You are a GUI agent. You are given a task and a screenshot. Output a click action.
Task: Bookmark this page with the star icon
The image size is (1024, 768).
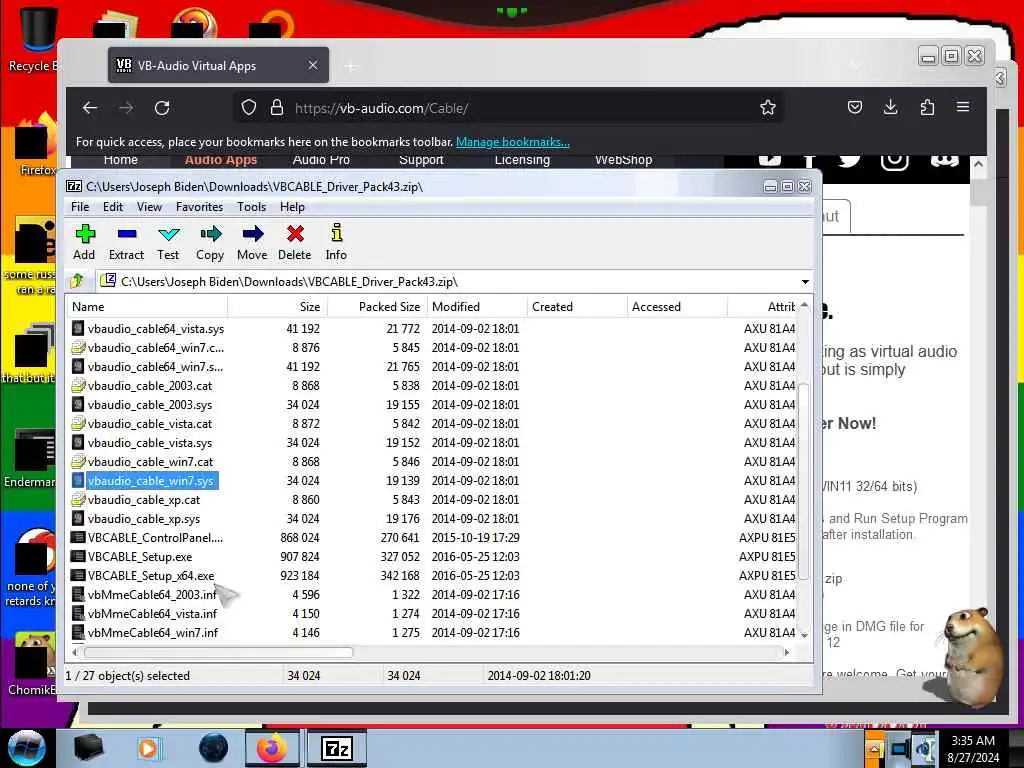tap(768, 108)
